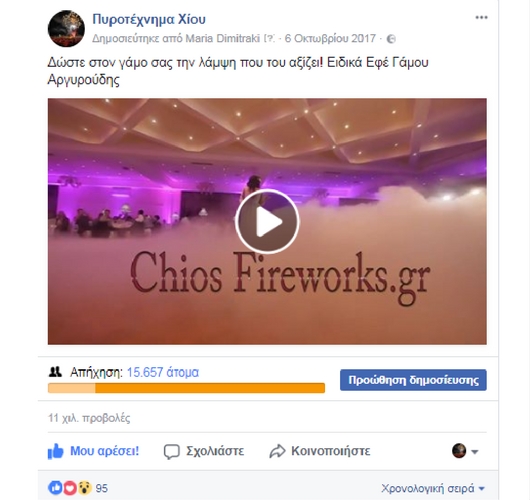Open the three-dot post options menu
The image size is (530, 500).
point(481,18)
